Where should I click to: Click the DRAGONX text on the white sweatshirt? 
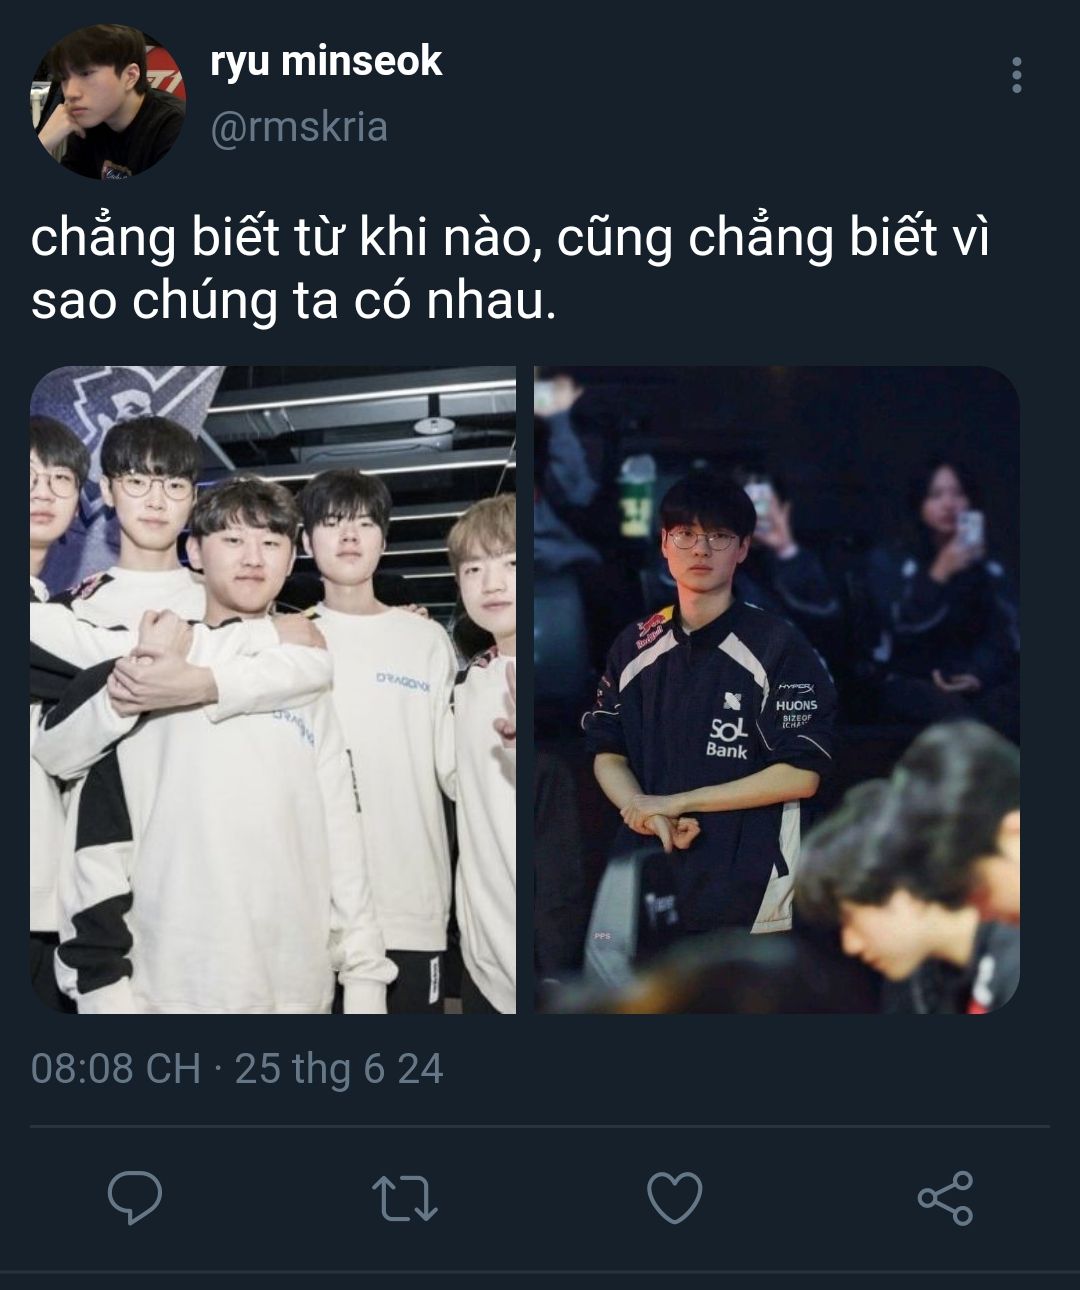pyautogui.click(x=403, y=678)
